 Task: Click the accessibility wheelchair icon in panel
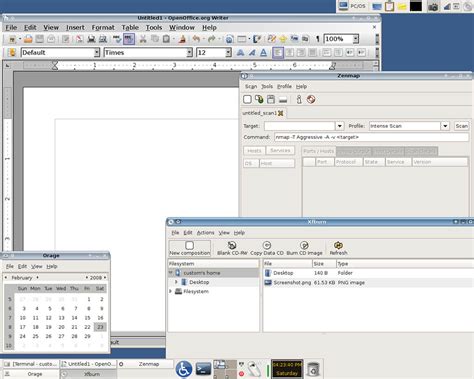184,369
